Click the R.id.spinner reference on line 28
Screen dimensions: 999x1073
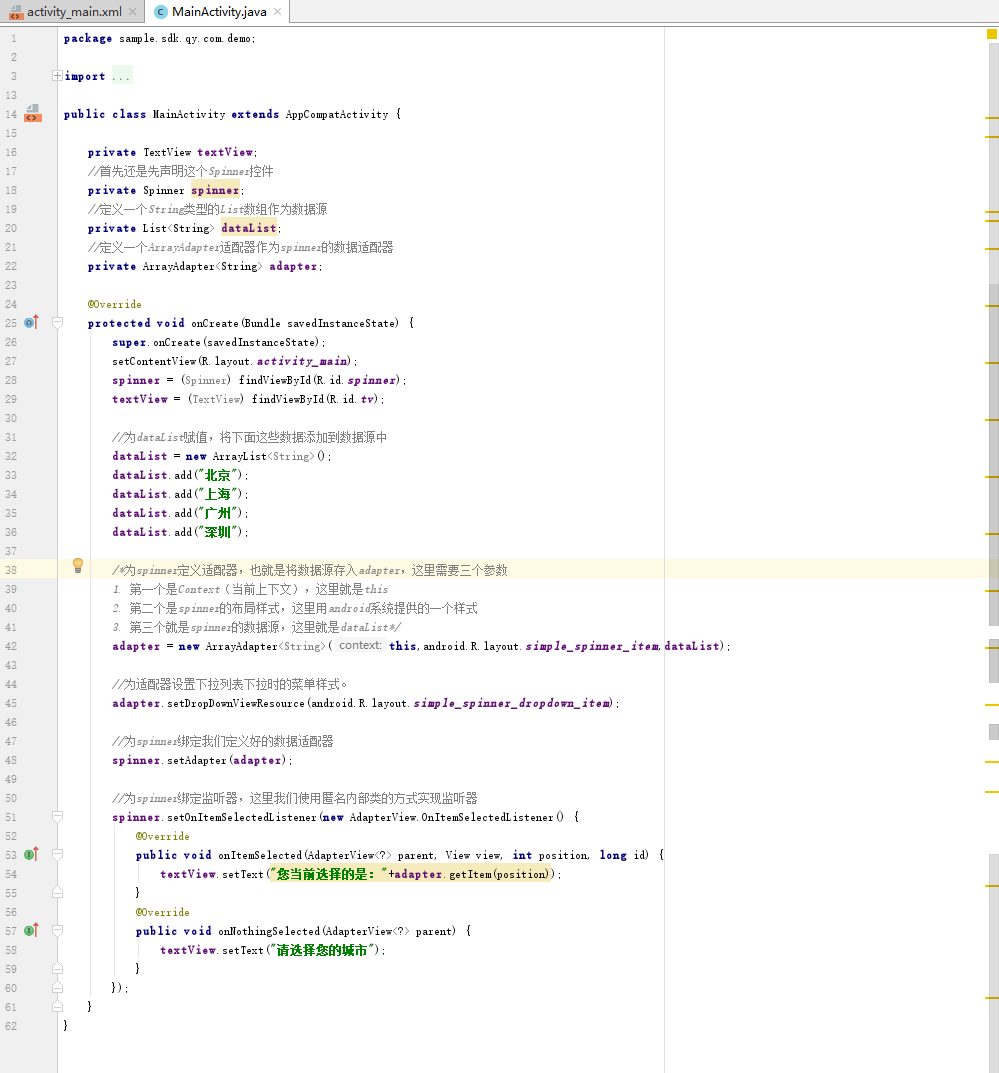point(372,380)
